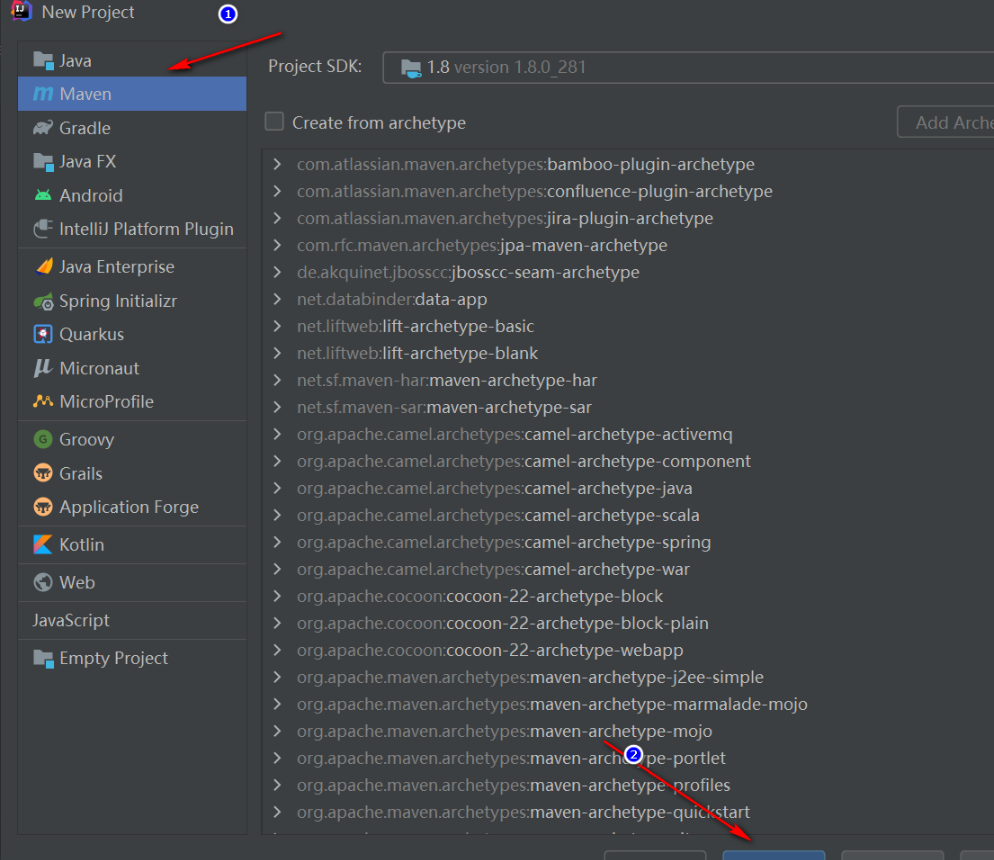Select maven-archetype-j2ee-simple row

[x=628, y=677]
